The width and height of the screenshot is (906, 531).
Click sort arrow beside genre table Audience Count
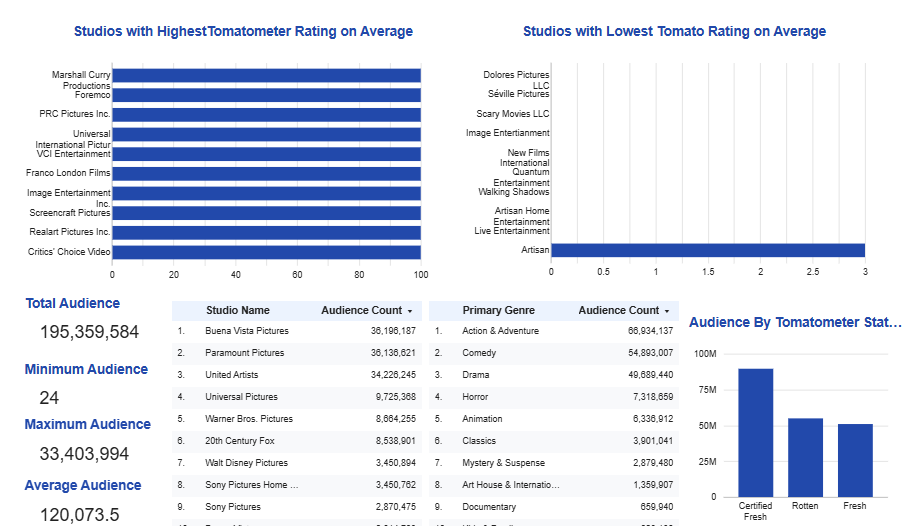point(667,311)
